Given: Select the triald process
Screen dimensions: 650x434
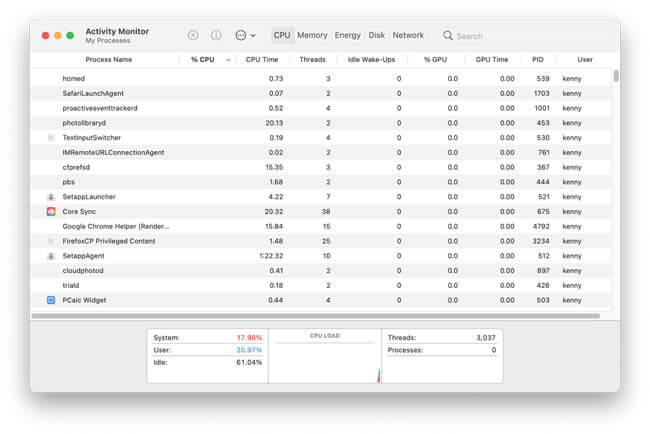Looking at the screenshot, I should click(70, 286).
